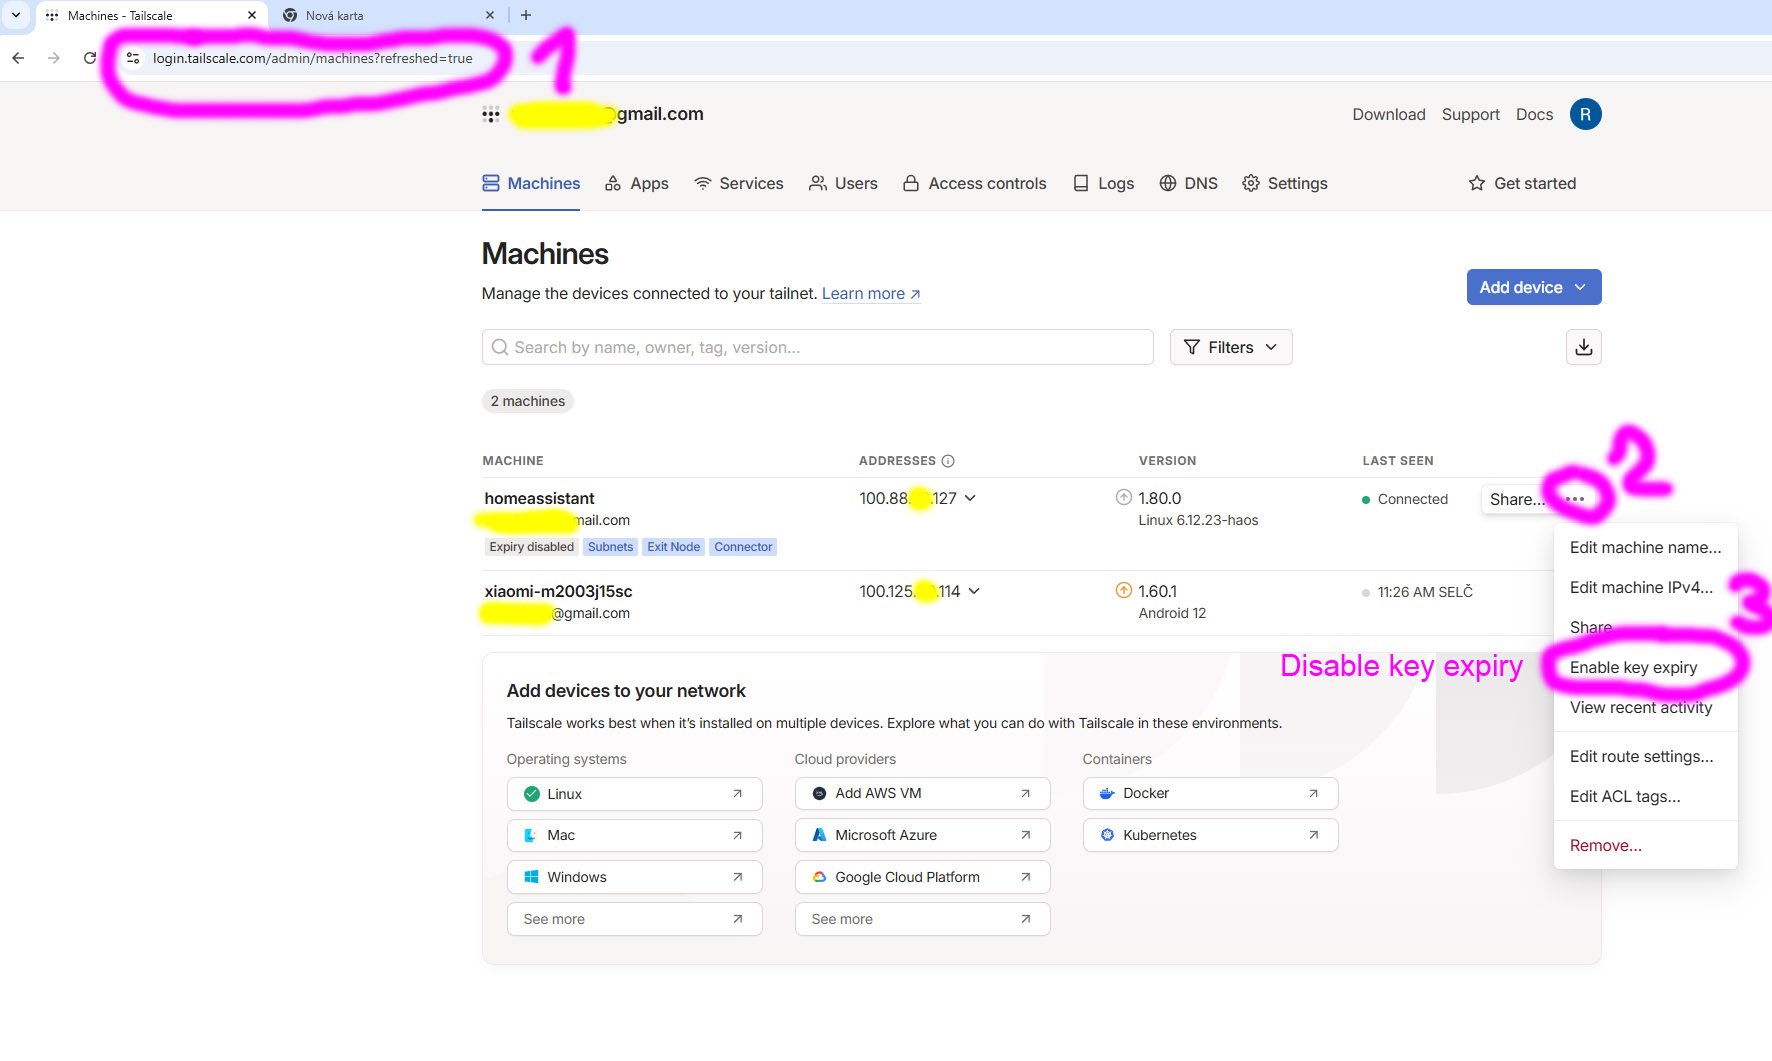Open the Download link in header

point(1389,114)
